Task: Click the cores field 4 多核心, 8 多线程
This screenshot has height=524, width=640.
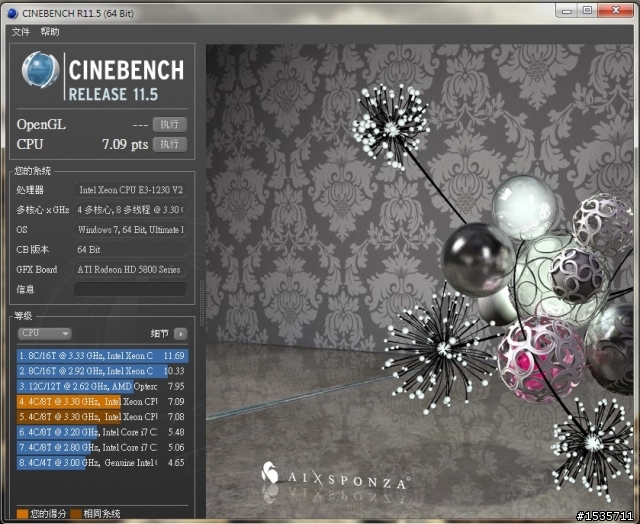Action: point(130,210)
